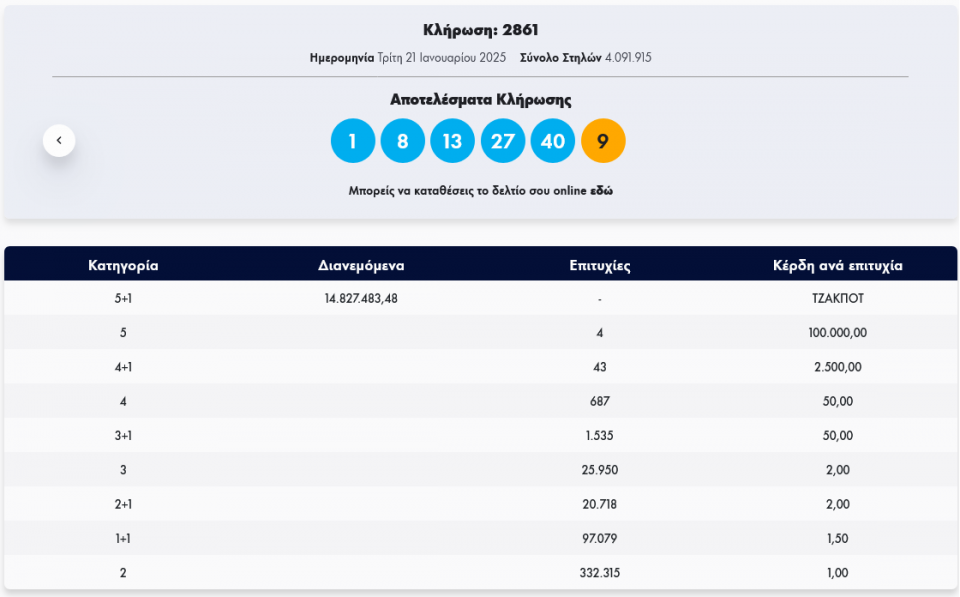Click the blue ball showing number 1
This screenshot has height=597, width=960.
point(353,141)
